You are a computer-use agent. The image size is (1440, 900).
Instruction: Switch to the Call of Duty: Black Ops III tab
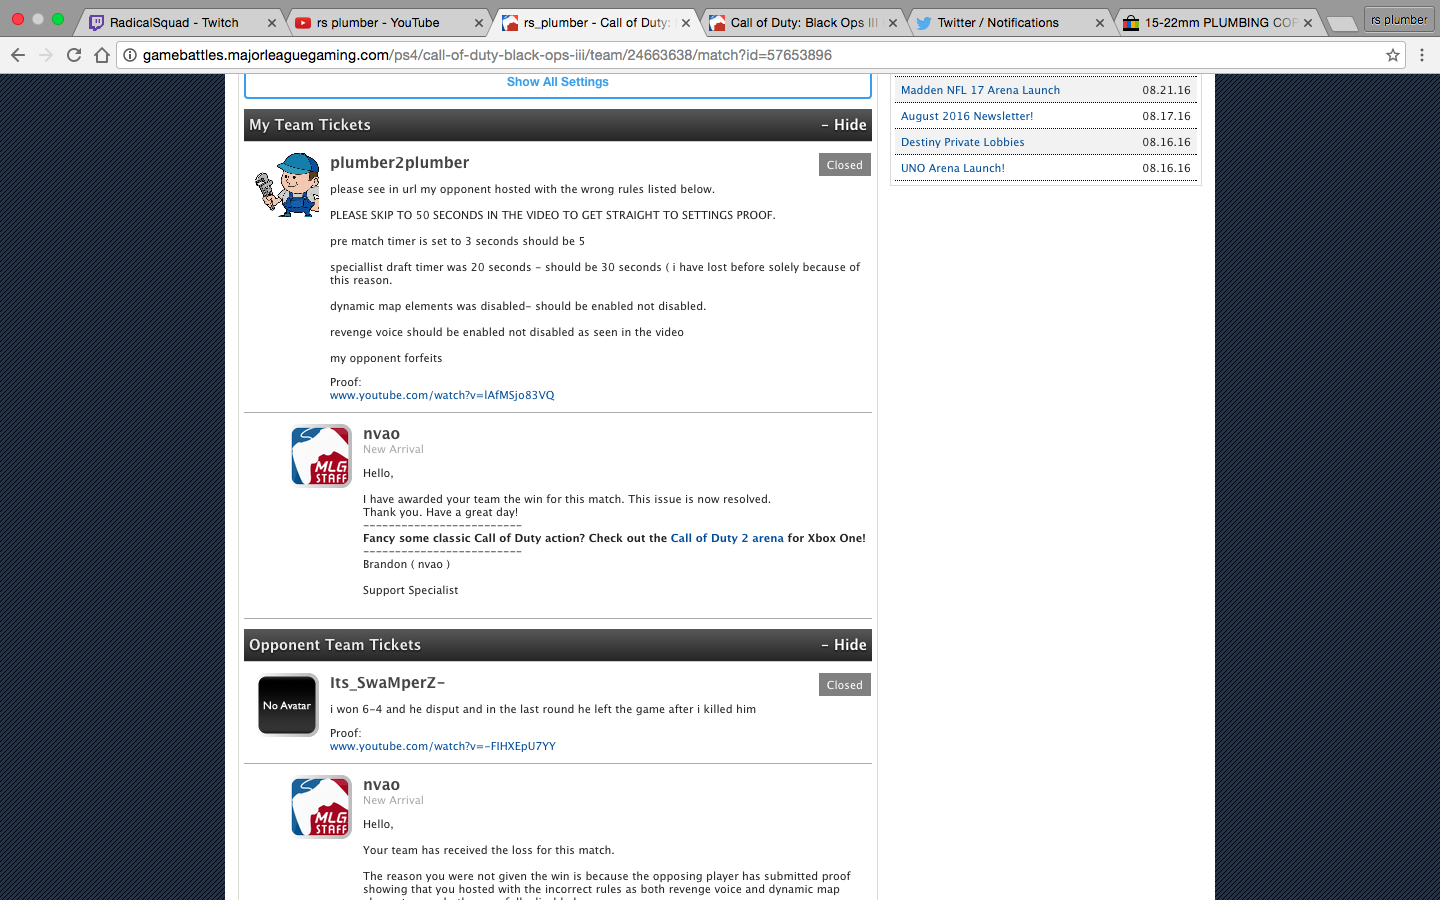pyautogui.click(x=804, y=22)
